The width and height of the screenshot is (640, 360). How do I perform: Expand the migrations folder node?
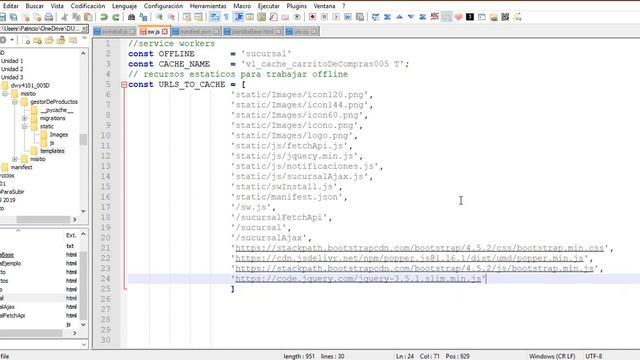coord(24,118)
